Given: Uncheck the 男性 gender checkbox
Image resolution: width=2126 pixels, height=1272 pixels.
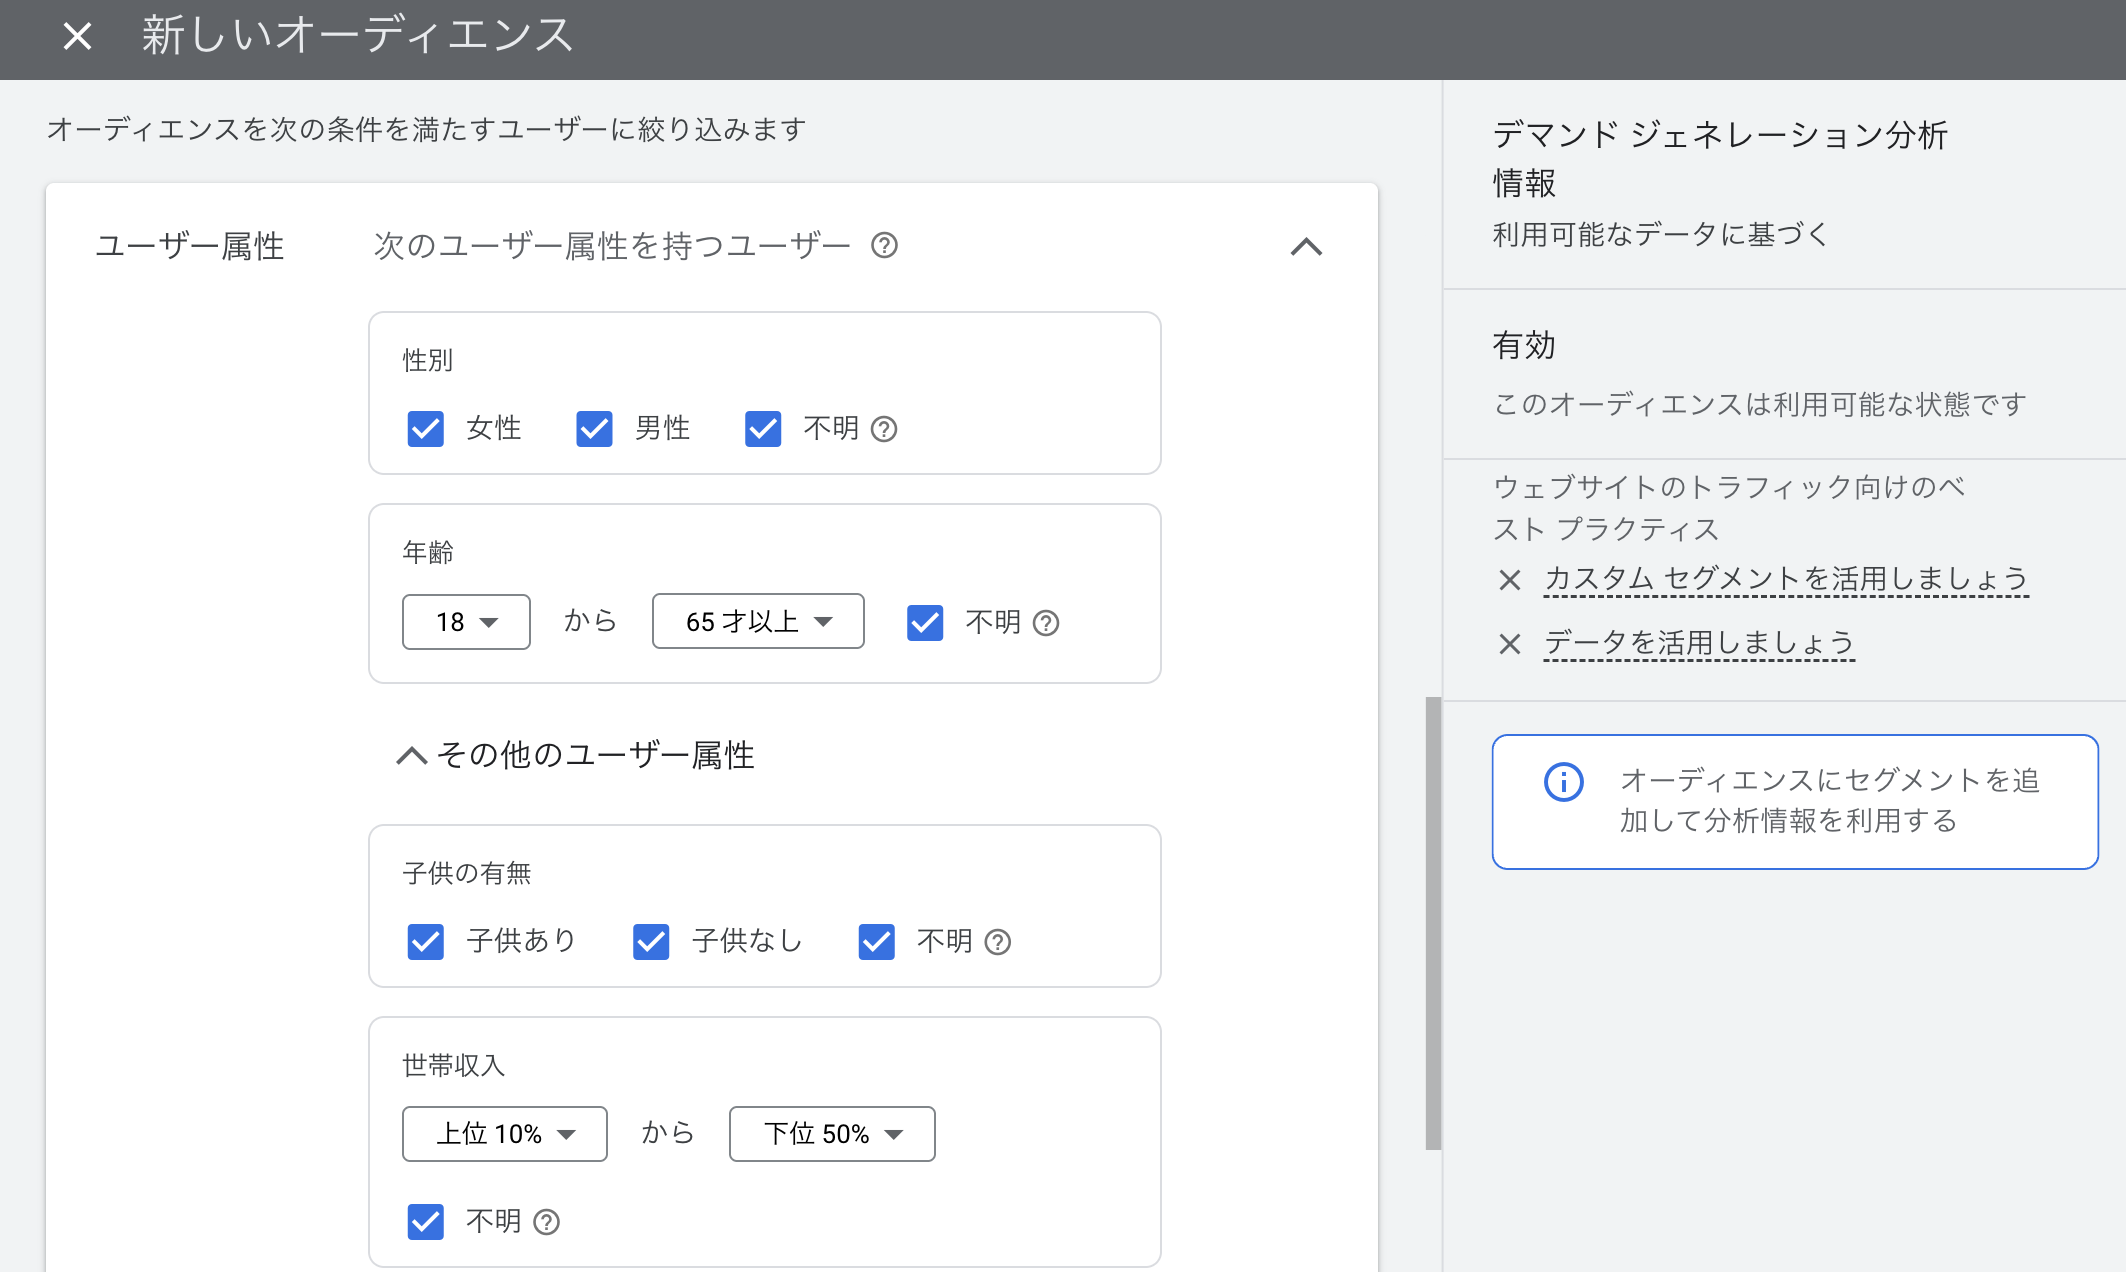Looking at the screenshot, I should click(x=594, y=429).
